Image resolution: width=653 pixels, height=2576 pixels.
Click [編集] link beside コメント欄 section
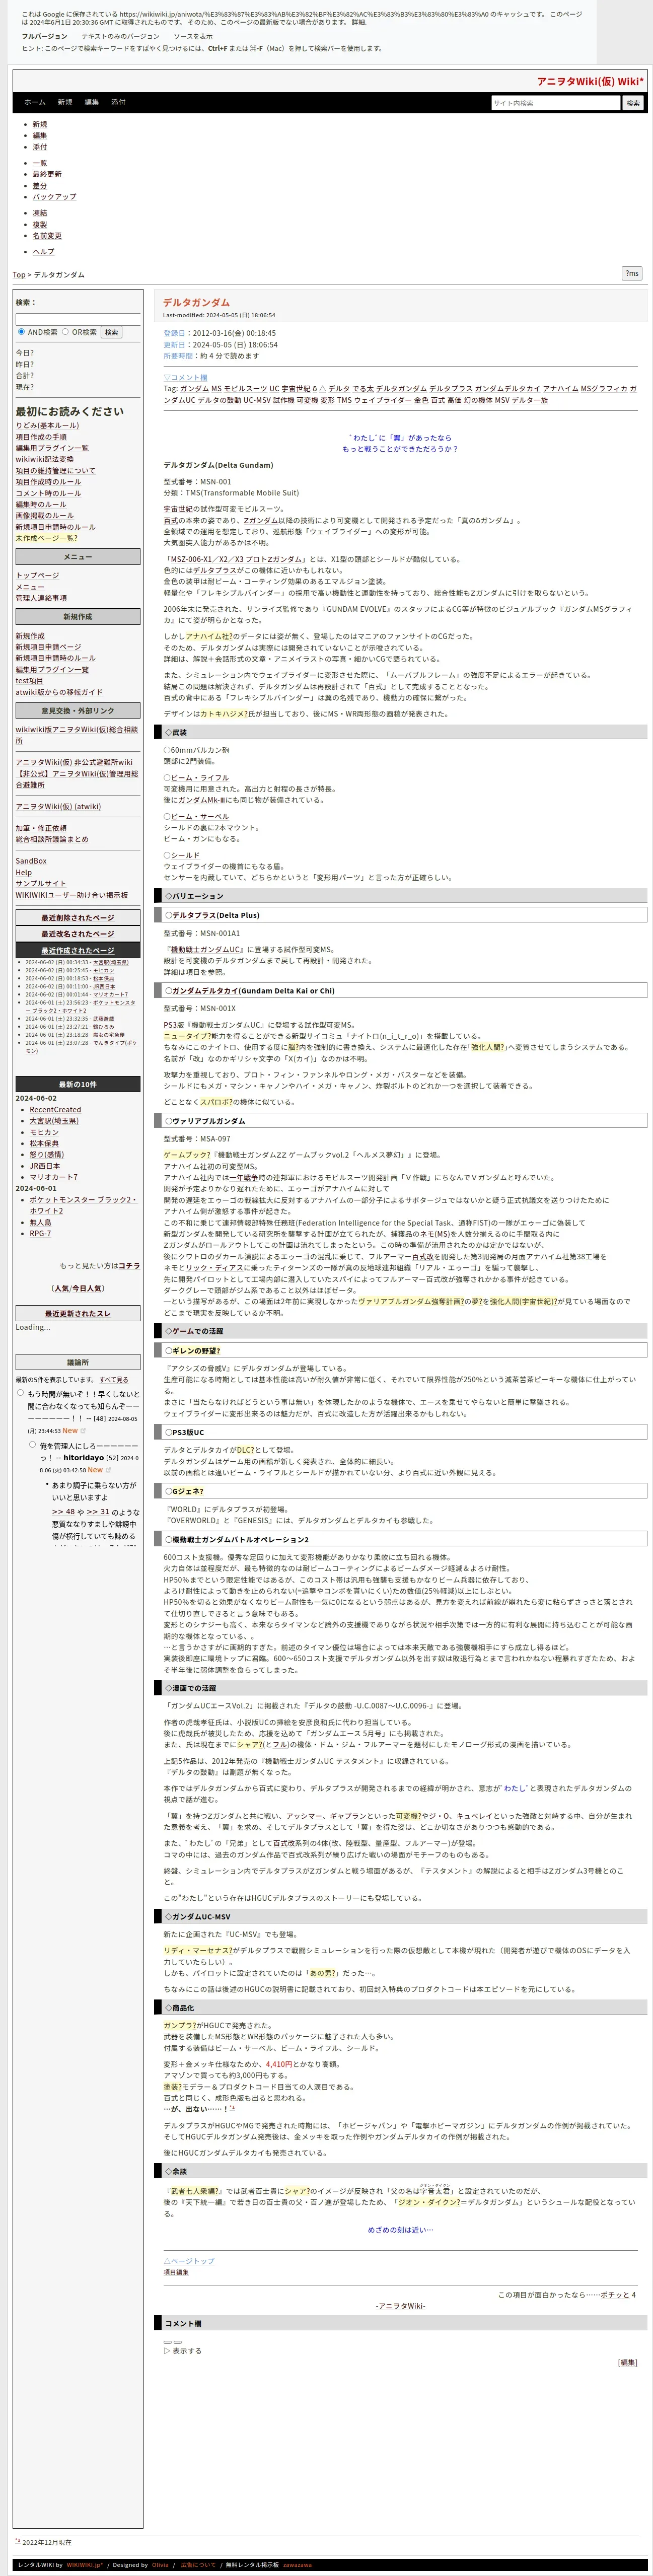[x=627, y=2362]
